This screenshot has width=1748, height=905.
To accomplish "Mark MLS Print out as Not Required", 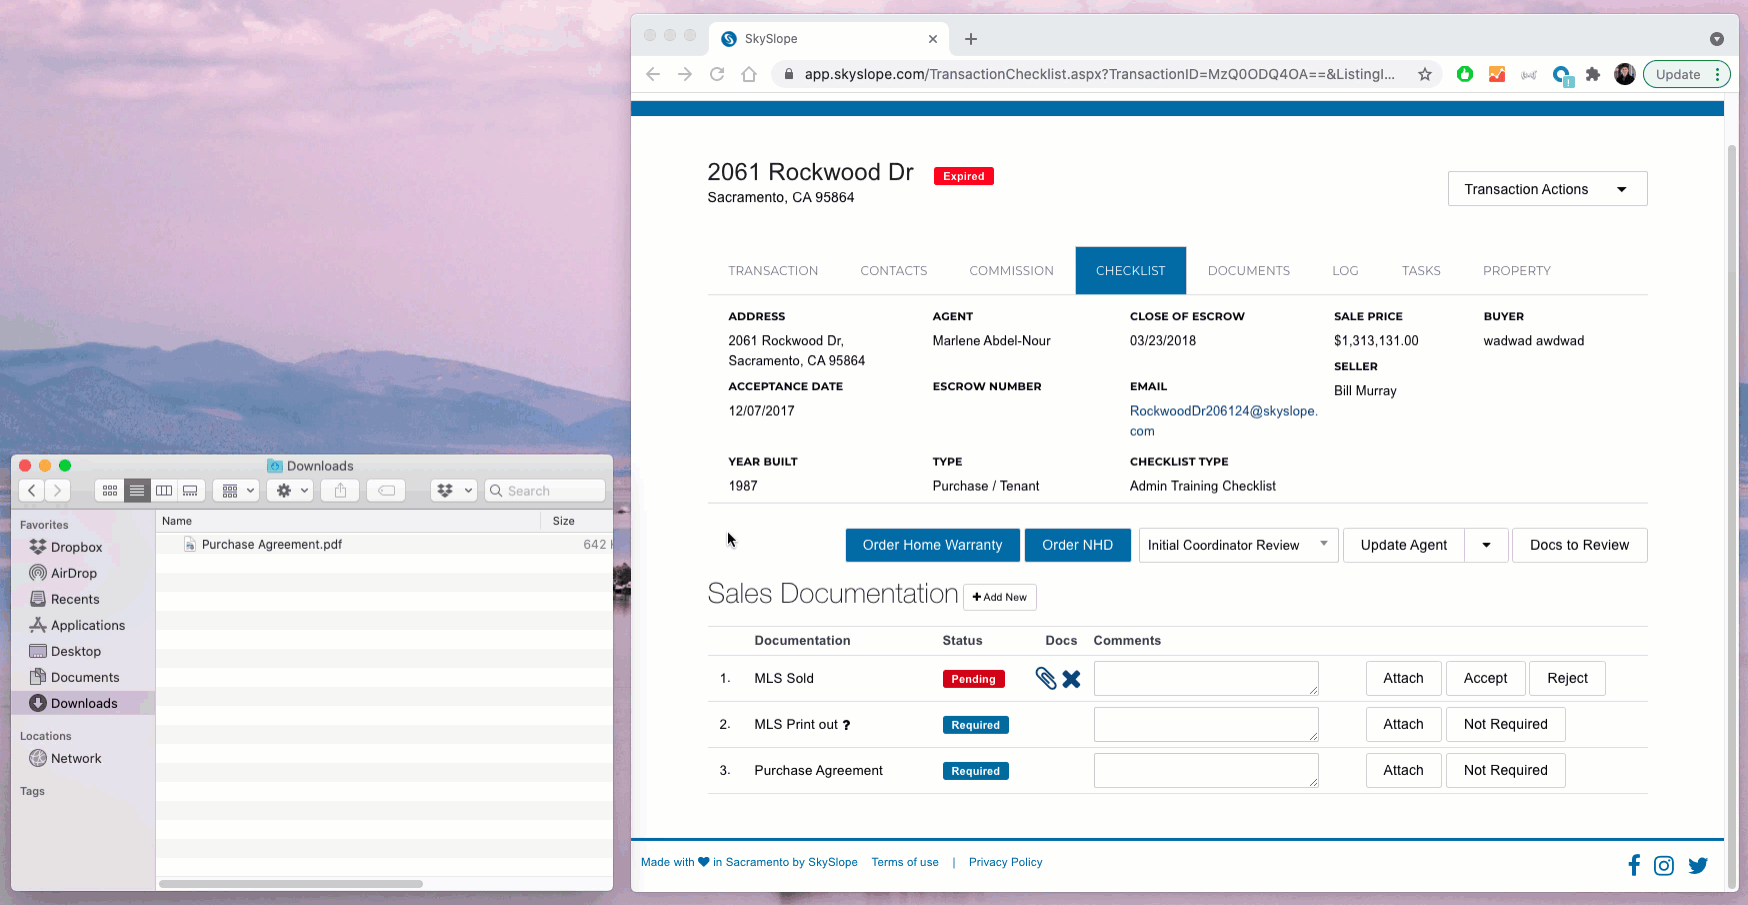I will tap(1505, 724).
